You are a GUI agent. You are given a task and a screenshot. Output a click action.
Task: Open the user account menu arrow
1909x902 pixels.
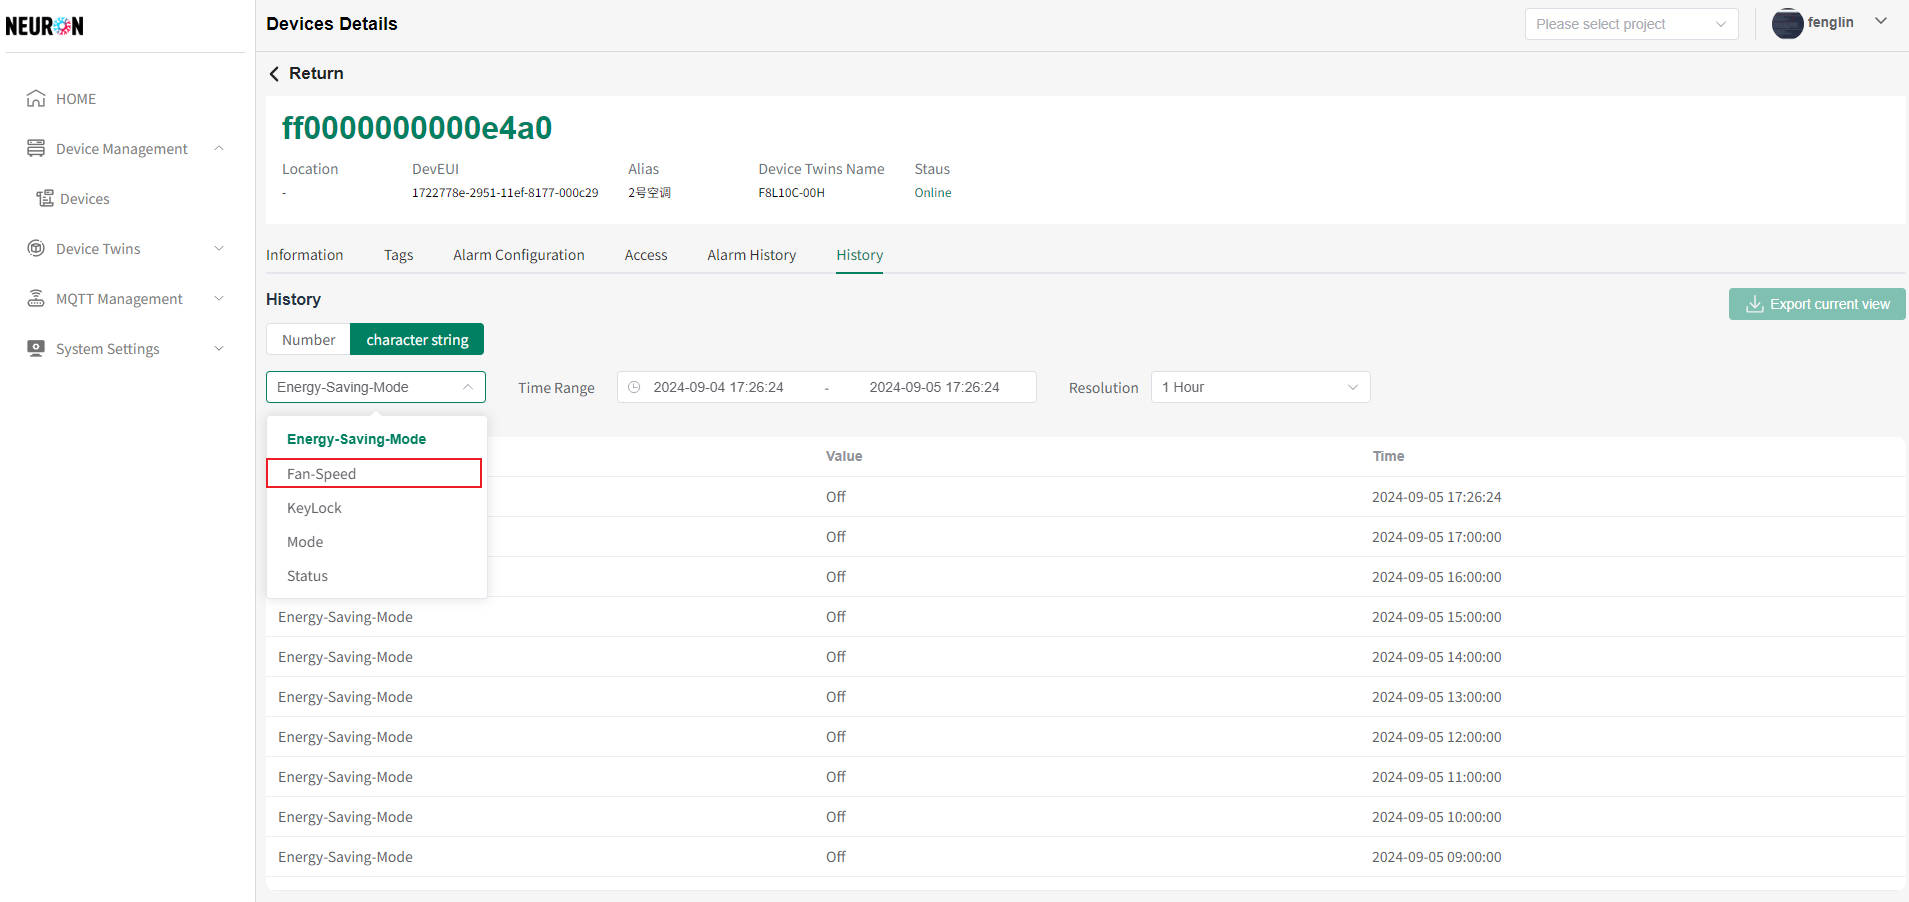(1880, 21)
